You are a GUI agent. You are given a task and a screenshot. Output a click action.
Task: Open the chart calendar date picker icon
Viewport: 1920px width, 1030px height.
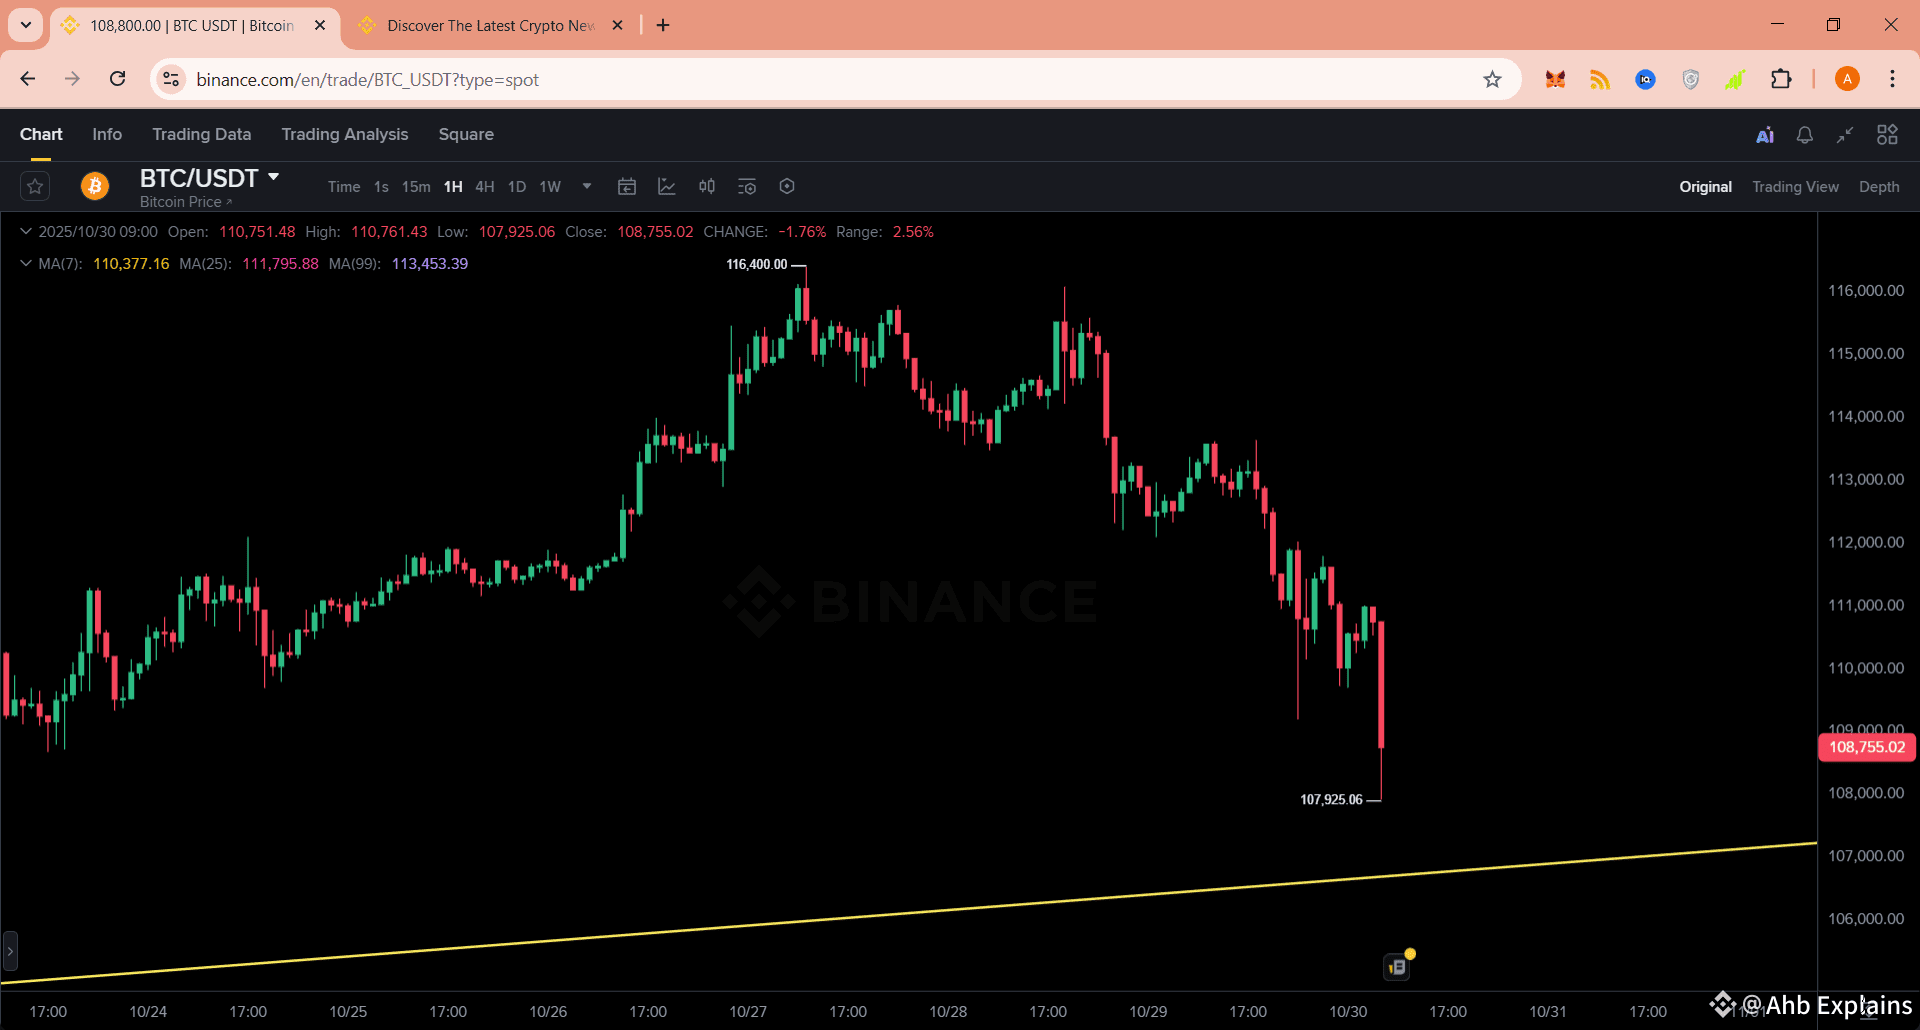click(x=627, y=187)
